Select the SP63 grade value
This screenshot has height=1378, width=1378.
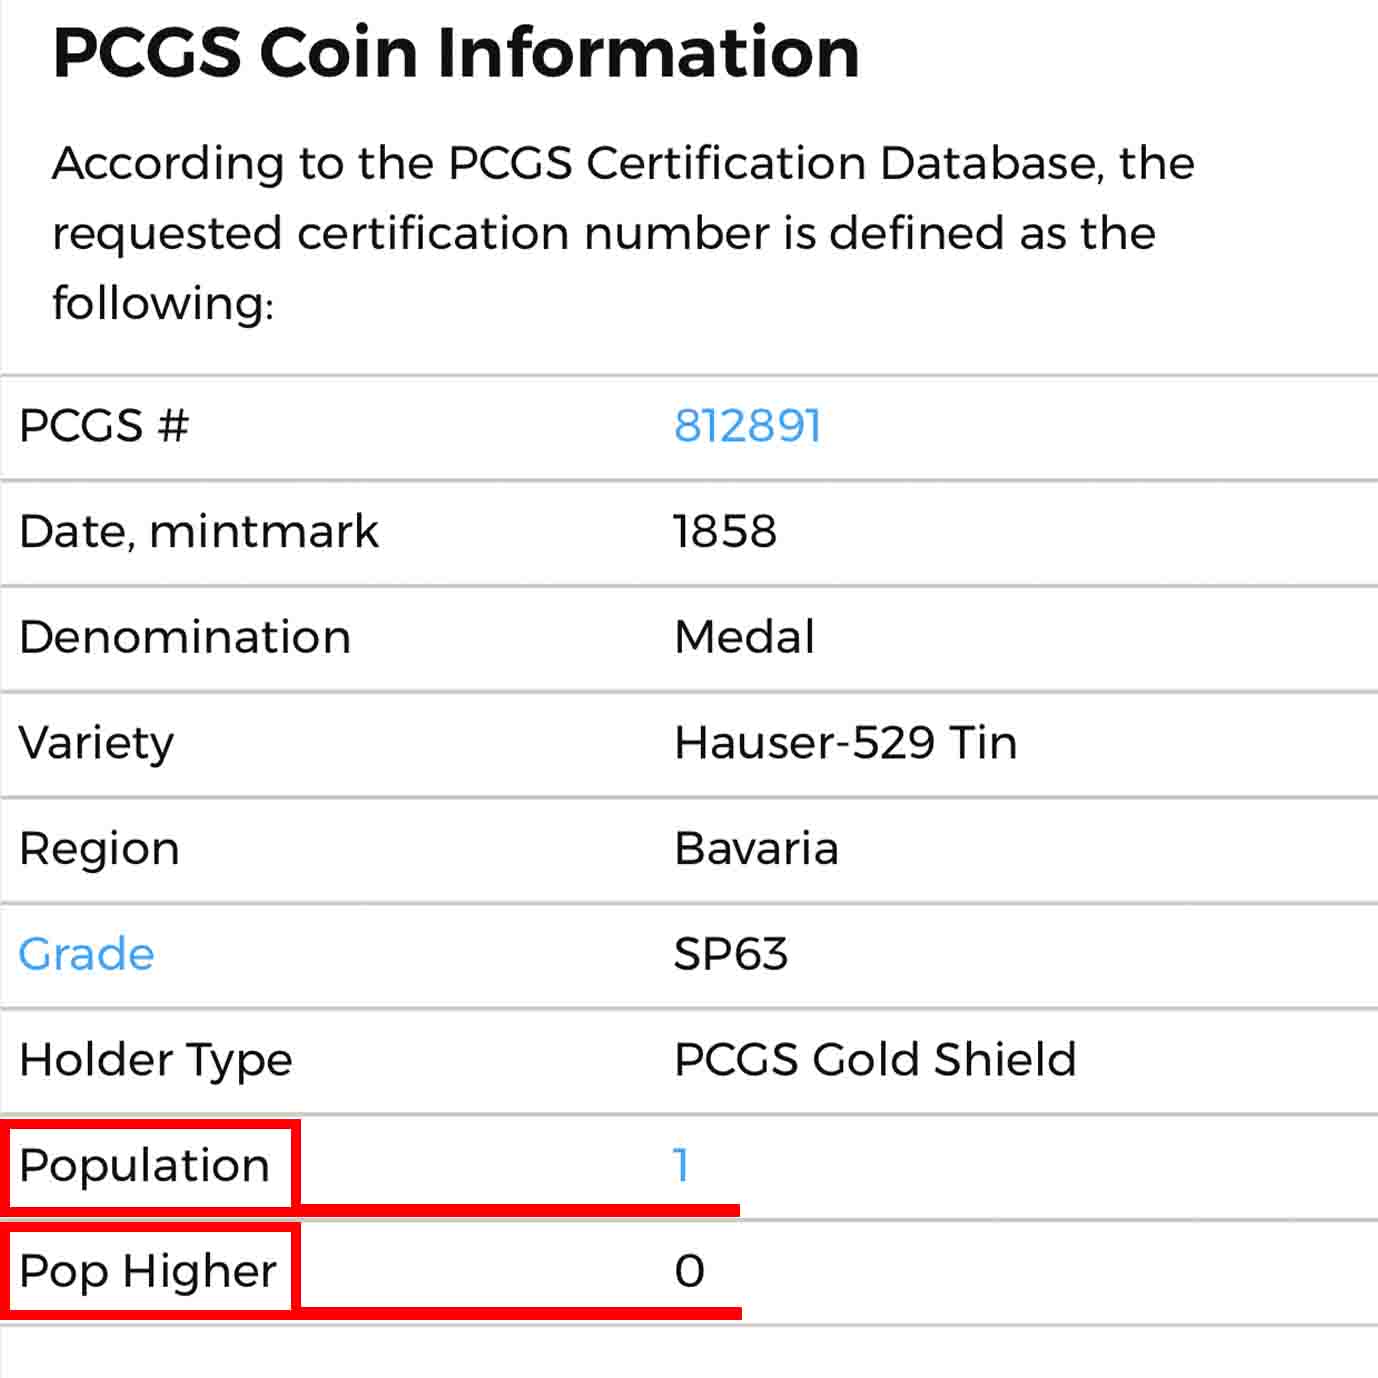(x=731, y=954)
